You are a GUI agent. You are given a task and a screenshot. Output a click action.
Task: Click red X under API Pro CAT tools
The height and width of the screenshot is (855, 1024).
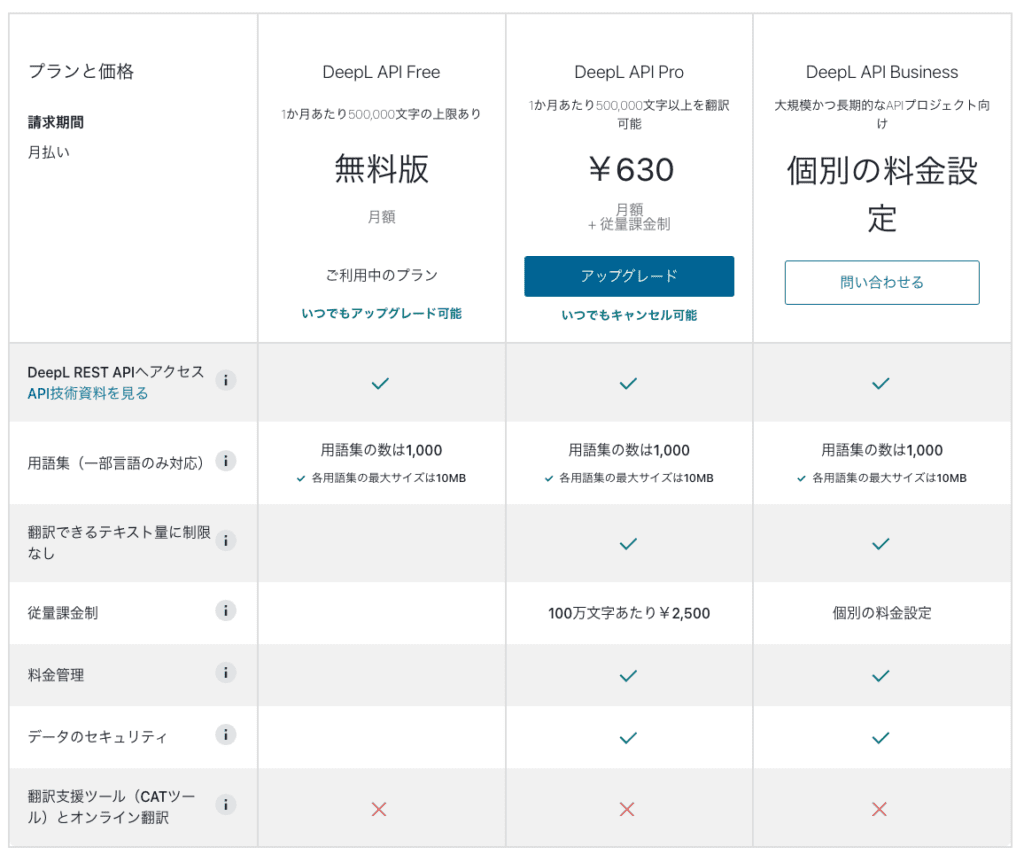click(627, 809)
